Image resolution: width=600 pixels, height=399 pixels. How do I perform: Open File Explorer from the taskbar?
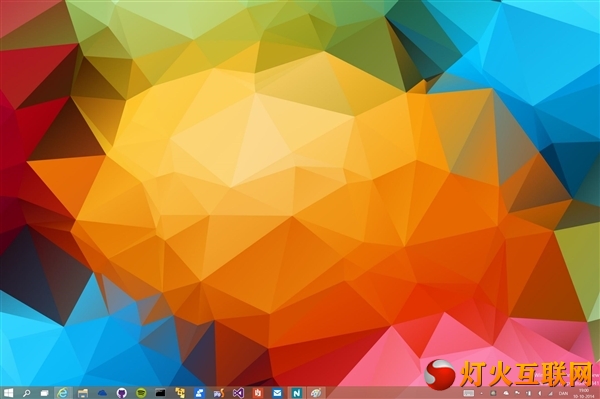tap(83, 393)
